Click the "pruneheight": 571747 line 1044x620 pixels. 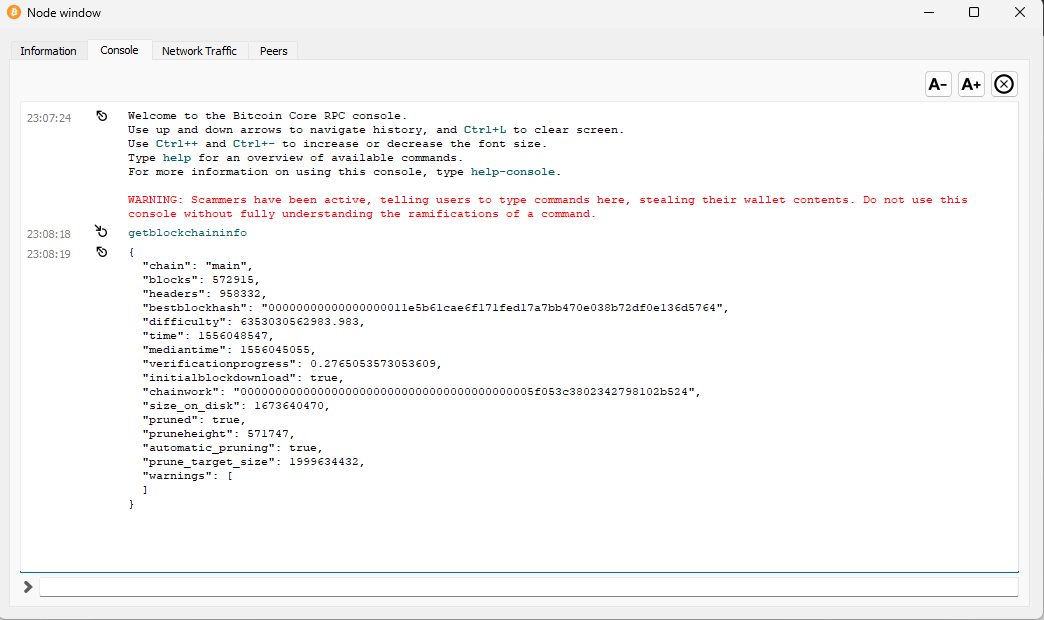pyautogui.click(x=218, y=434)
